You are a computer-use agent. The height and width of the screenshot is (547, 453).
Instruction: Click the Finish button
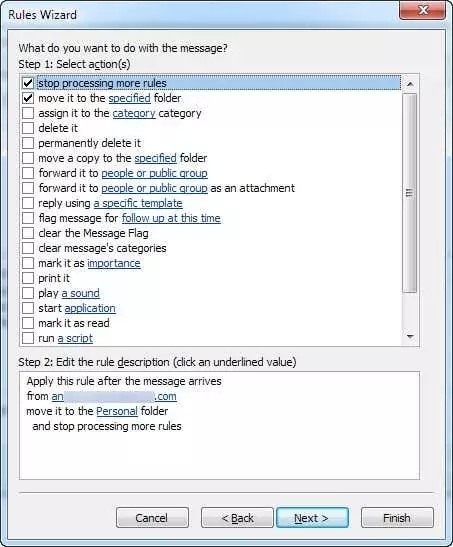(397, 518)
